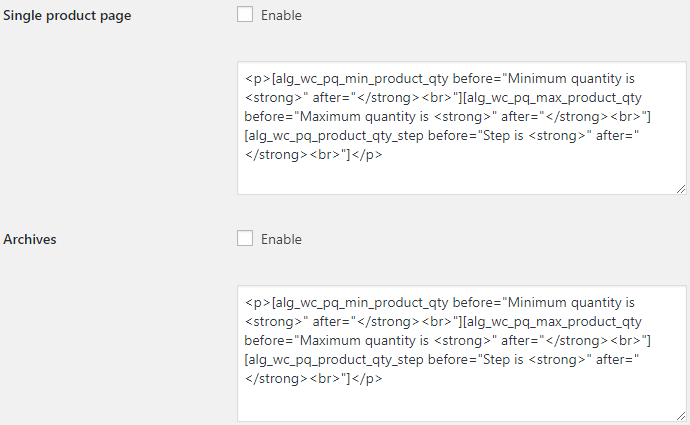Click the Single product page setting label
This screenshot has height=425, width=690.
67,15
